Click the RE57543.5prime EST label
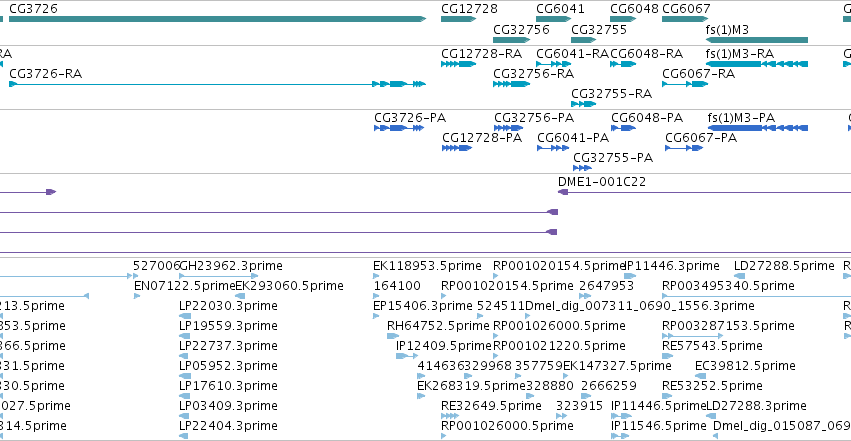The image size is (851, 441). pos(712,346)
